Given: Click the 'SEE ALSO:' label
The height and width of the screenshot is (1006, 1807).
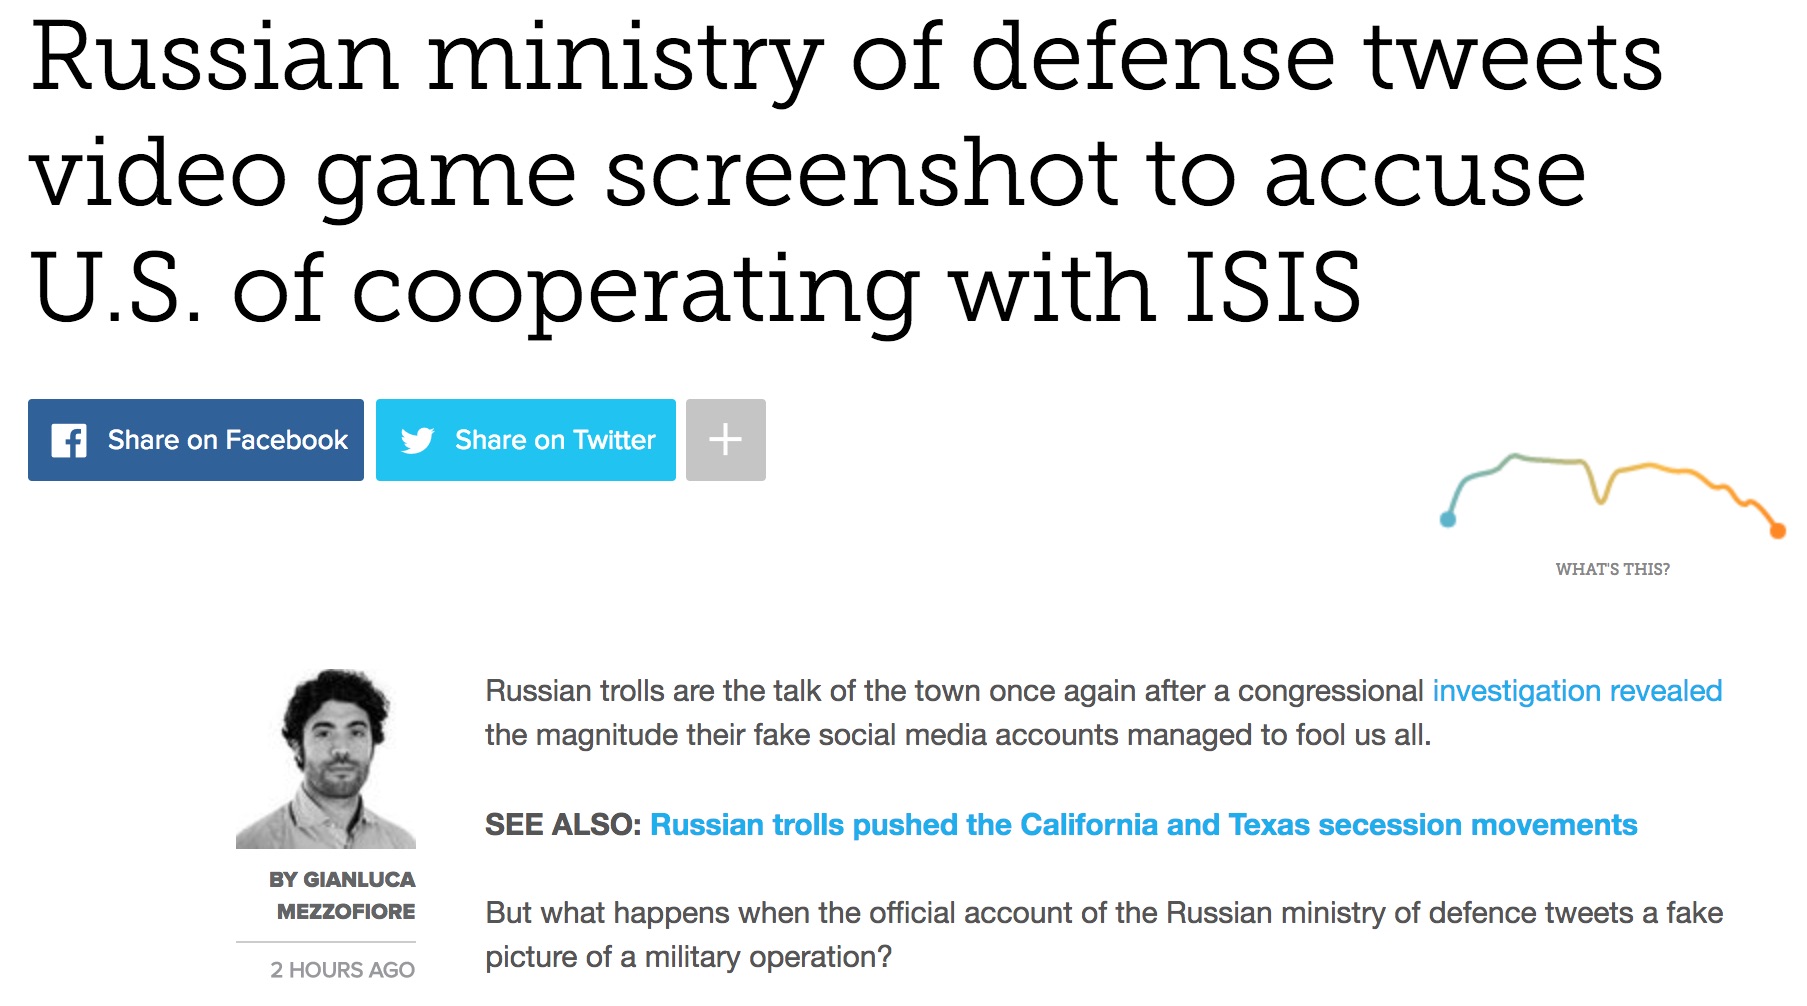Looking at the screenshot, I should [x=563, y=825].
